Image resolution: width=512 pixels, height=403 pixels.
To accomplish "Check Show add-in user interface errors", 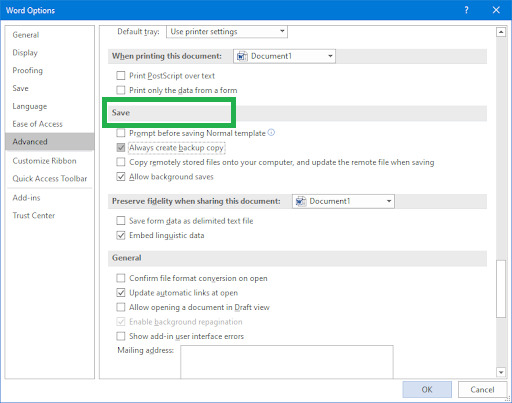I will pyautogui.click(x=121, y=336).
